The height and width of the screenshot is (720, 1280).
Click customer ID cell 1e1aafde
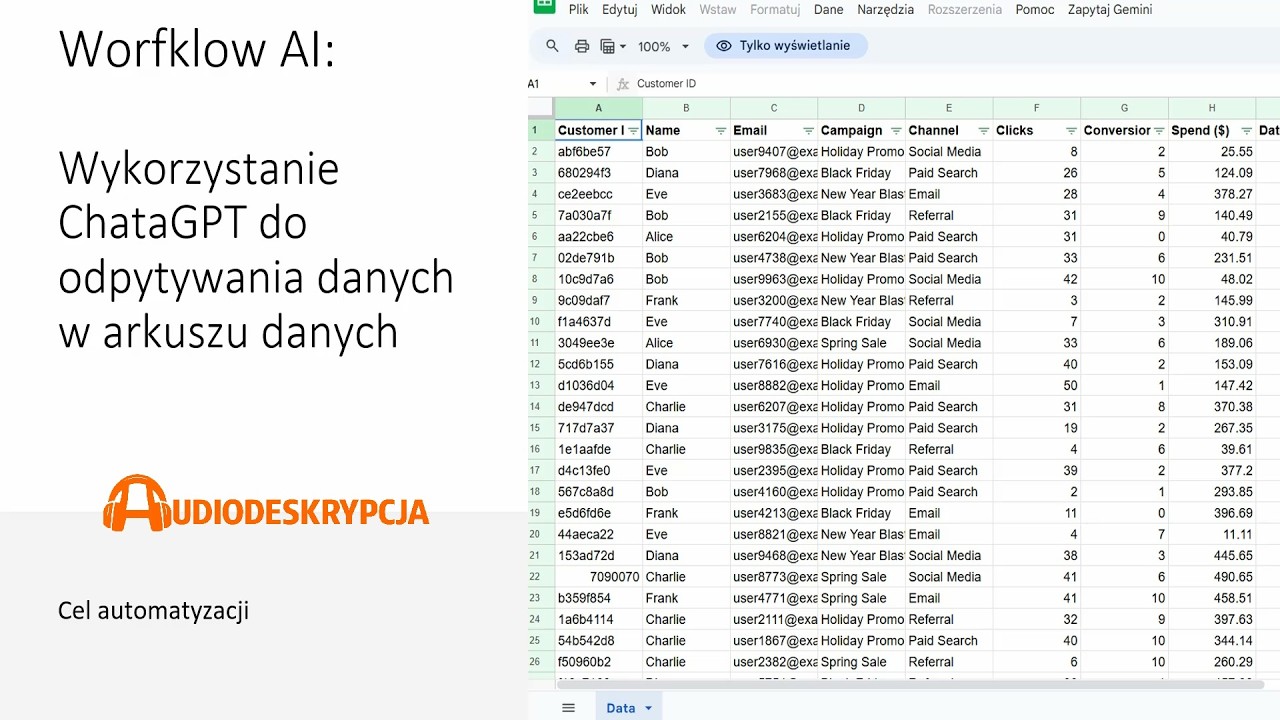pos(598,449)
